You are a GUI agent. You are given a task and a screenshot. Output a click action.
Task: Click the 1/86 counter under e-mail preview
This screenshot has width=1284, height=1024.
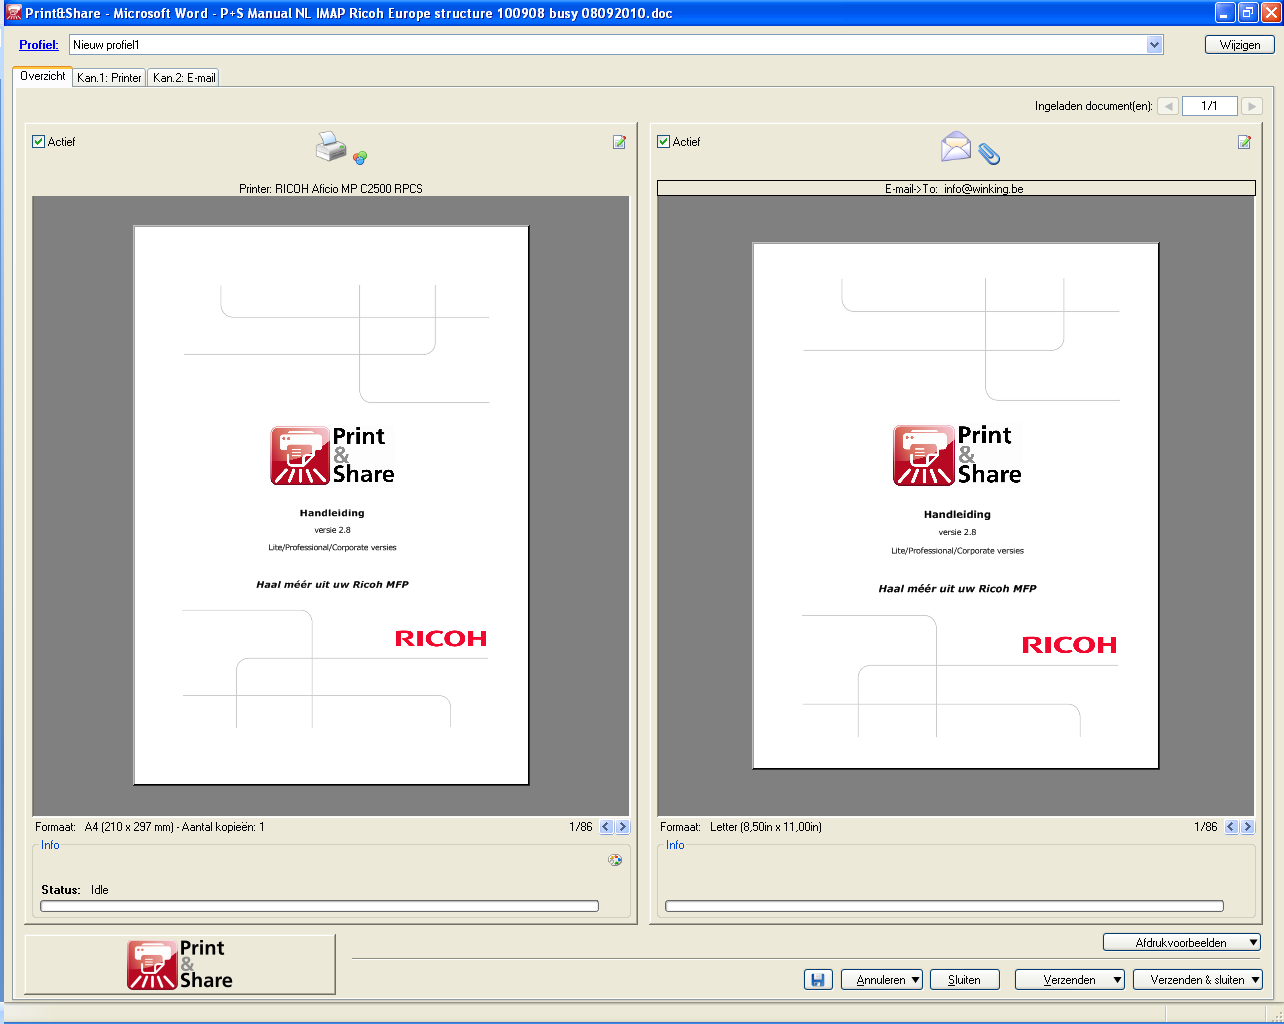point(1206,827)
